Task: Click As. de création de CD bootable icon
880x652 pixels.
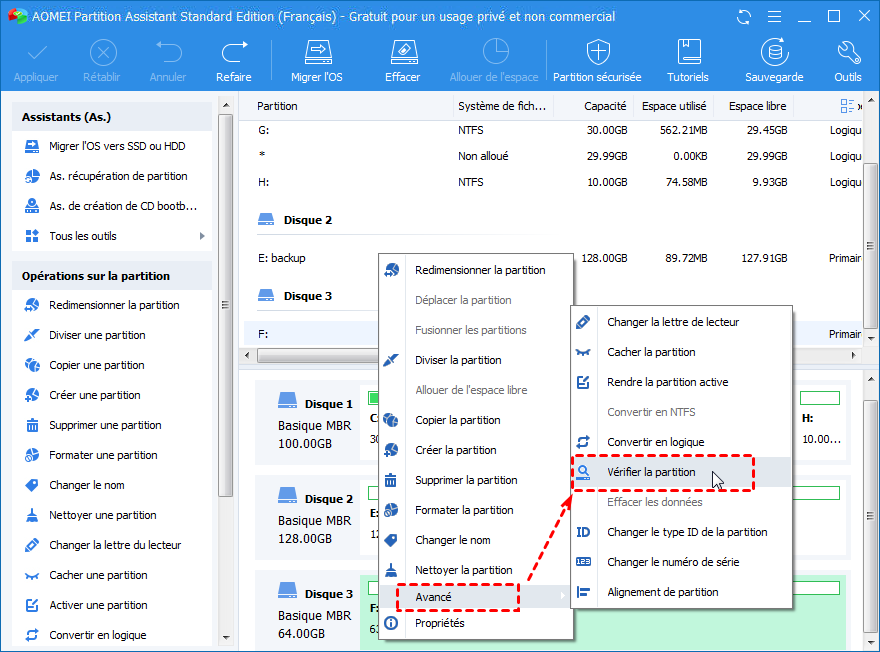Action: coord(32,206)
